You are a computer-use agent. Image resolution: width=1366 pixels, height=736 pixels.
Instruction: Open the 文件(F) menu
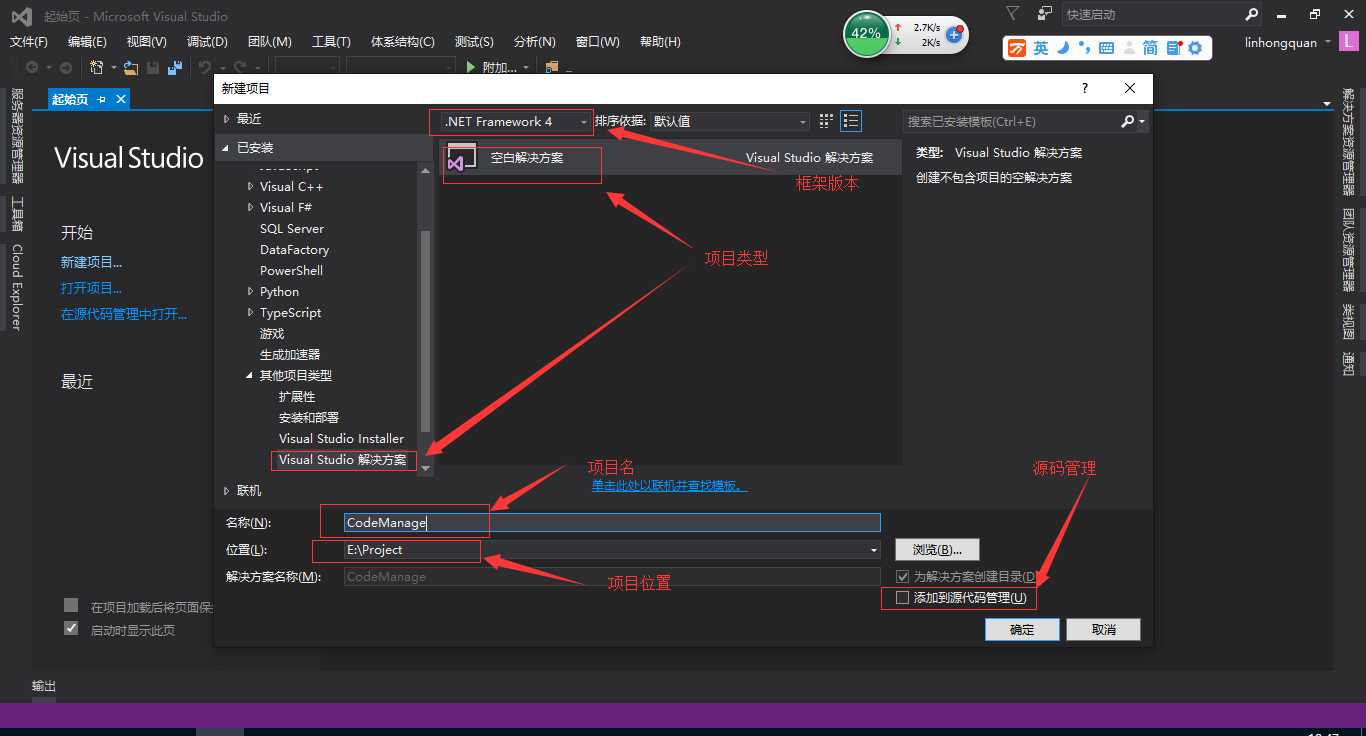(x=29, y=41)
